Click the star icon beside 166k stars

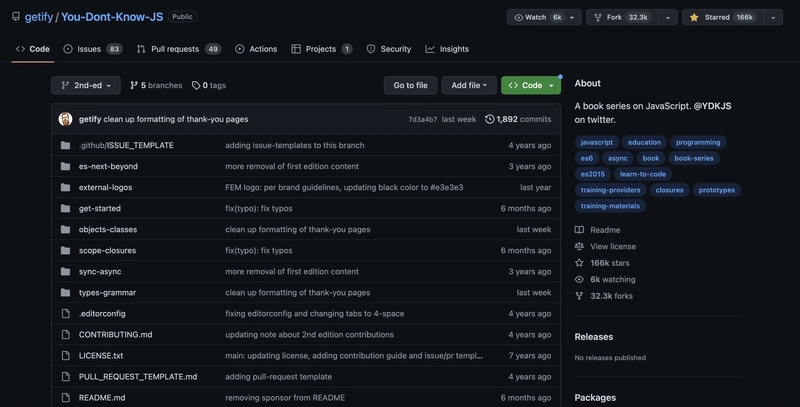click(x=579, y=263)
